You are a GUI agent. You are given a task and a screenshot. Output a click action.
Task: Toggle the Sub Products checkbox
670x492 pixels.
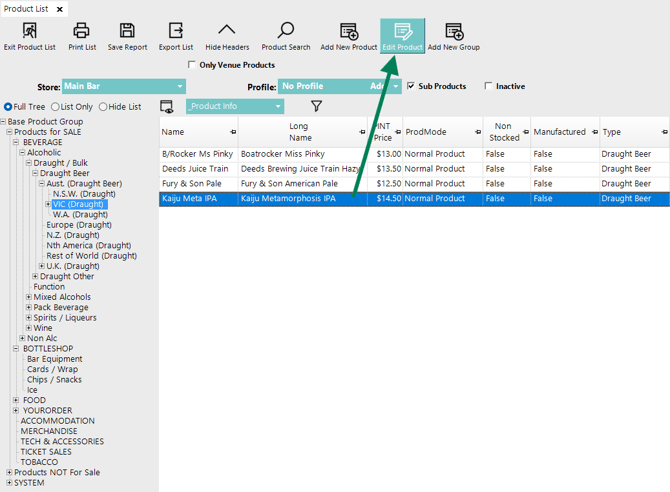click(411, 87)
